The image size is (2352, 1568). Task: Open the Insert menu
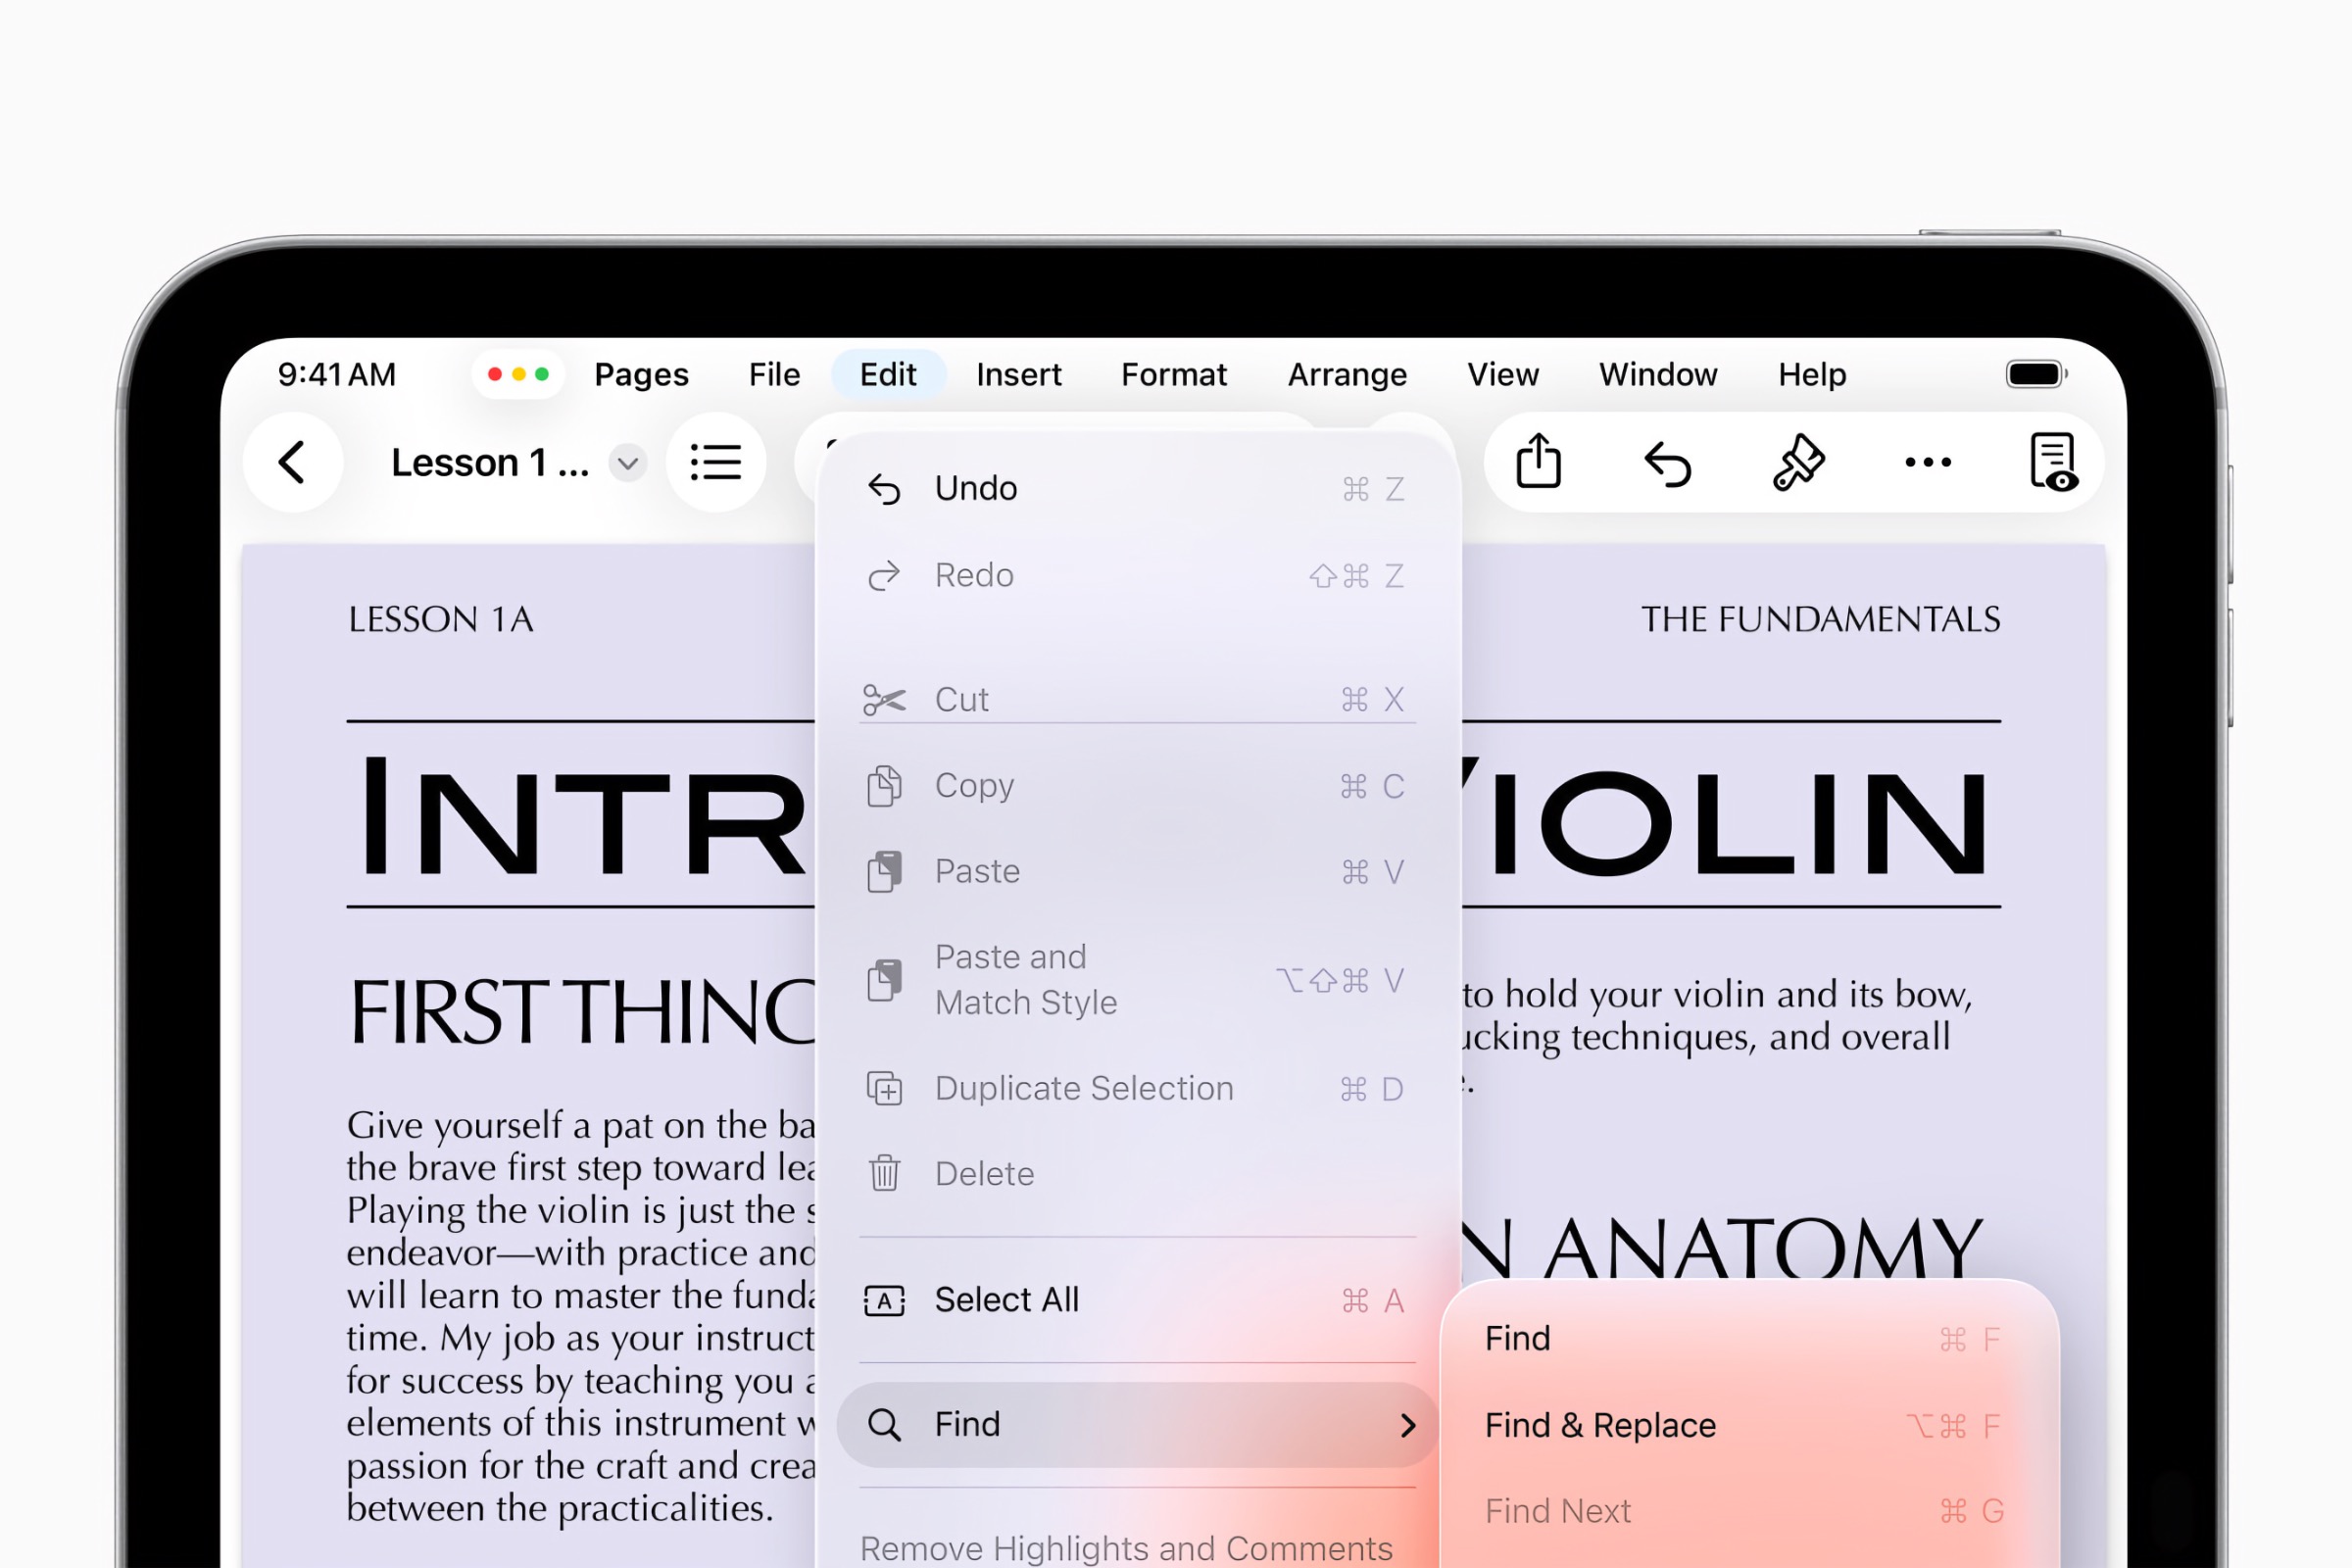(x=1018, y=375)
